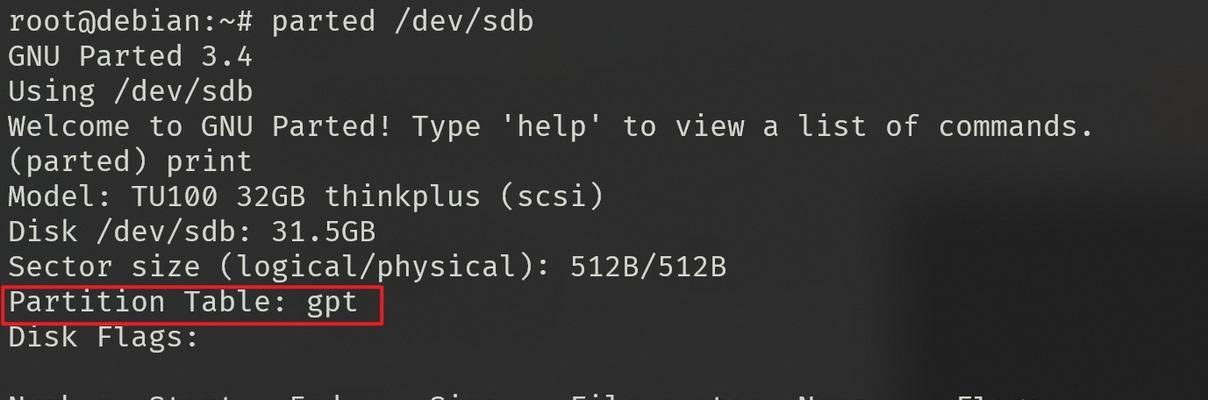Click the "parted /dev/sdb" command text
The image size is (1208, 400).
point(403,21)
